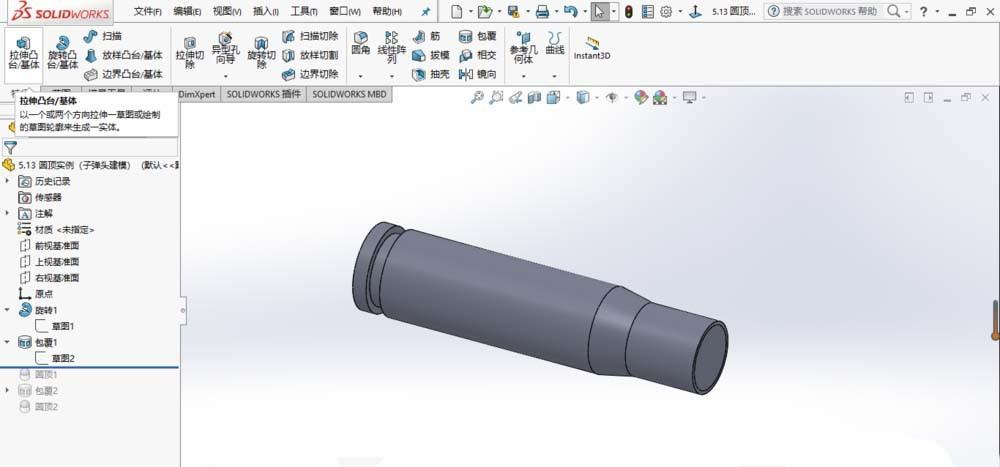This screenshot has width=1000, height=467.
Task: Open dropdown under Fillet (圆角)
Action: tap(361, 77)
